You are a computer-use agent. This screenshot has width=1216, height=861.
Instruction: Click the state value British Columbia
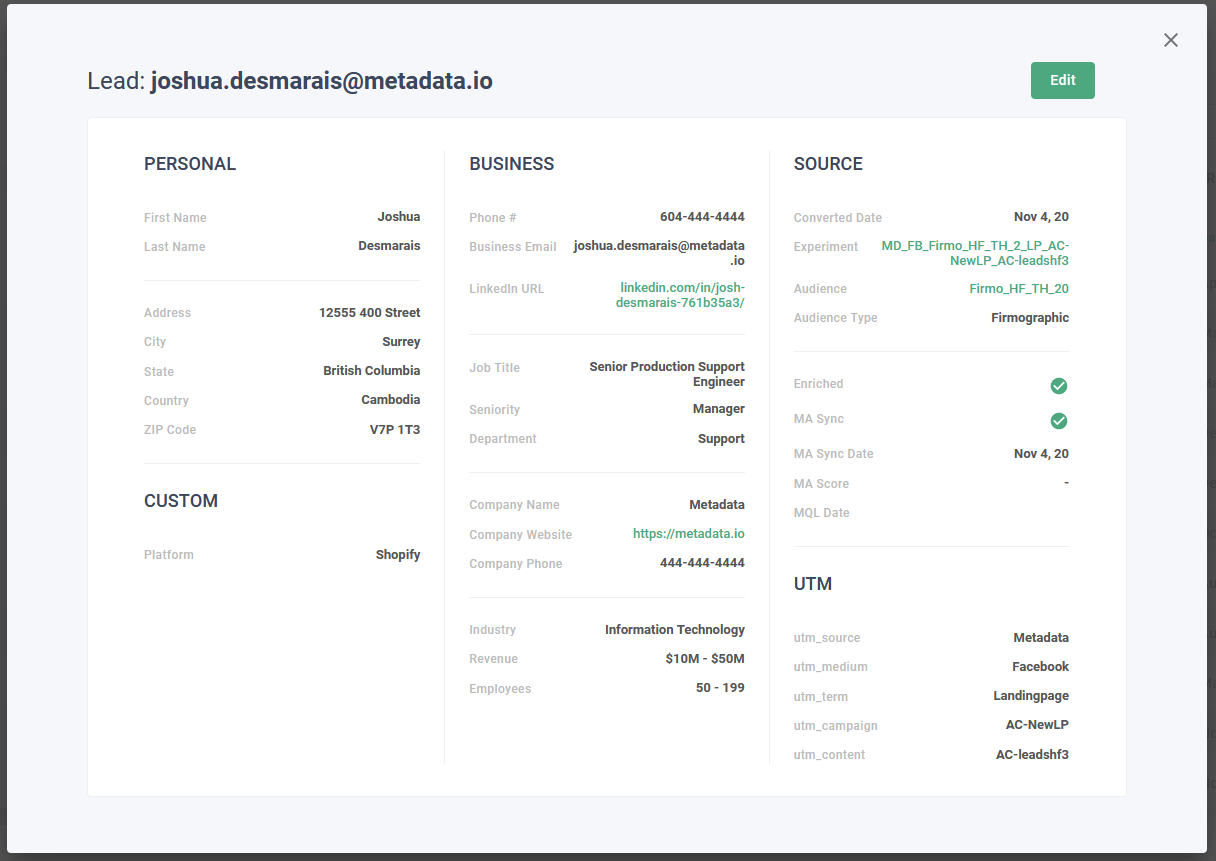[372, 371]
